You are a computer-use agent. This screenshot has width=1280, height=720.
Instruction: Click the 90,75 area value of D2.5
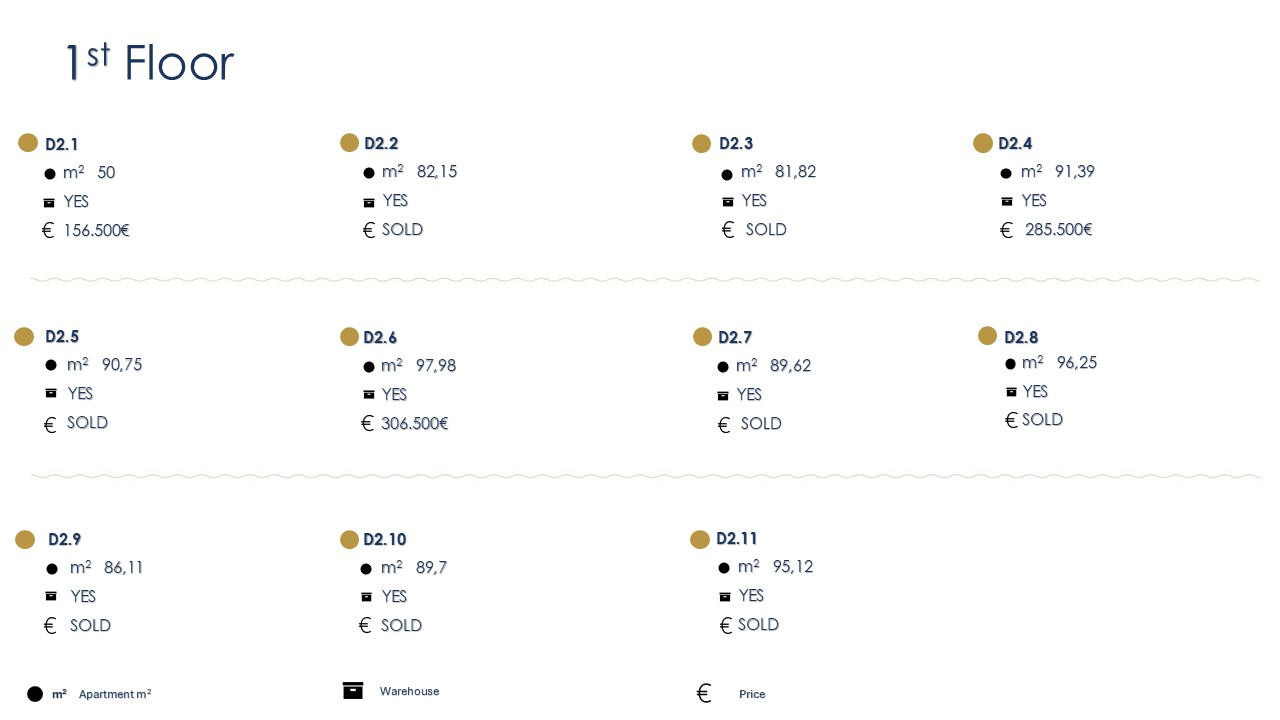pyautogui.click(x=122, y=365)
